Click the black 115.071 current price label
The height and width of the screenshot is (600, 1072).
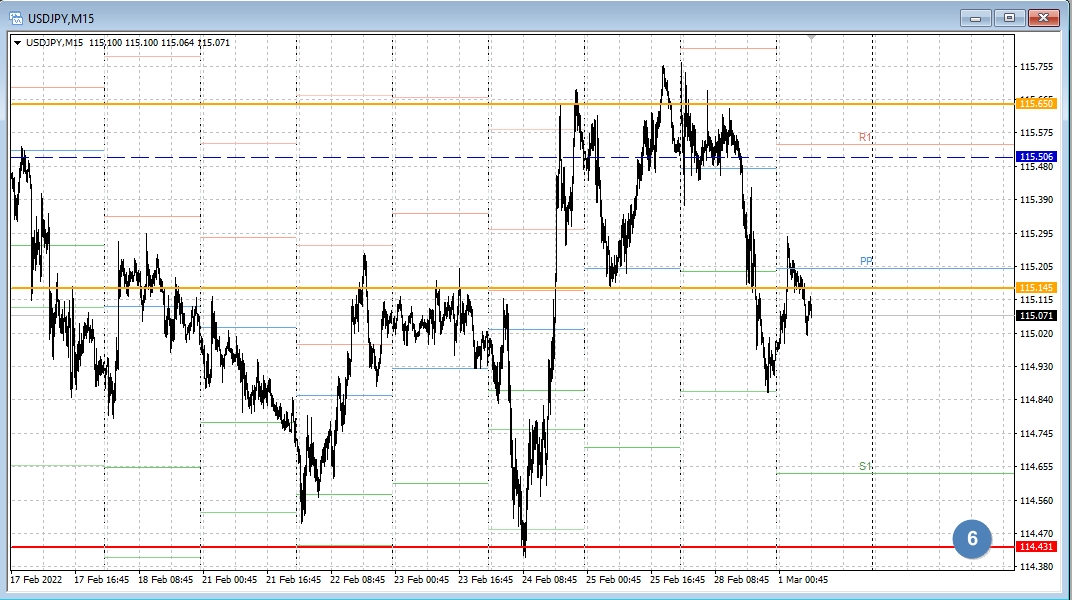pos(1036,315)
